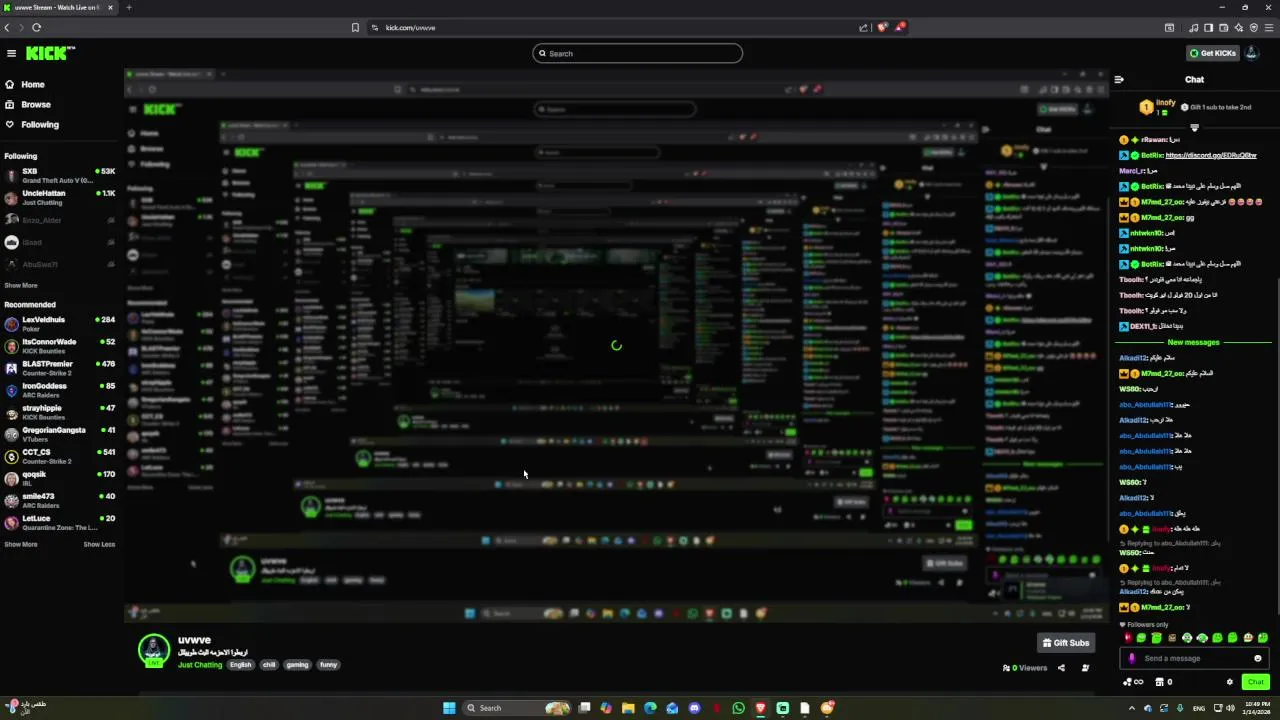Show hidden system tray icons
Screen dimensions: 1280x720
click(1132, 708)
